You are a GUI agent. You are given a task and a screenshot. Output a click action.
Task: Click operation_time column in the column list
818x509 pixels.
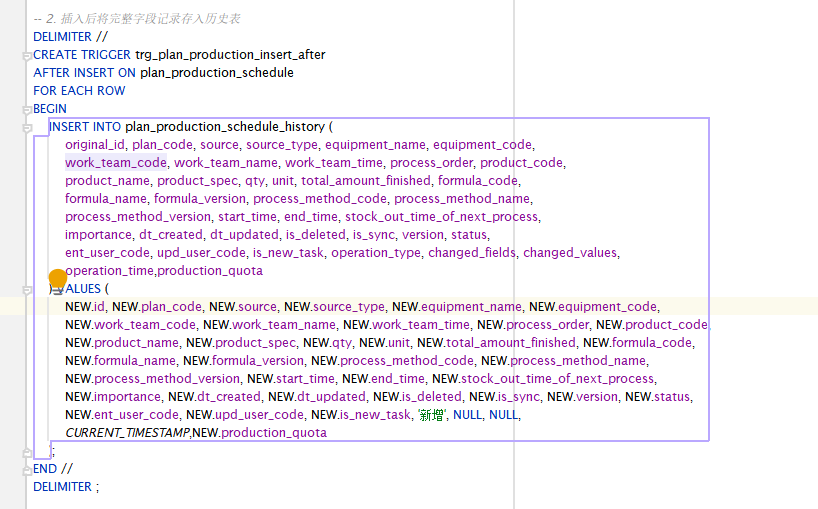pos(109,271)
